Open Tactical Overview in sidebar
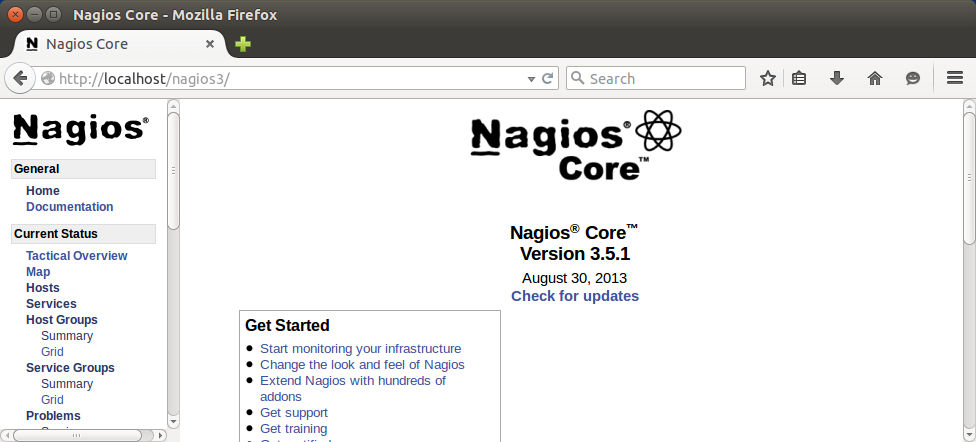976x442 pixels. 77,256
